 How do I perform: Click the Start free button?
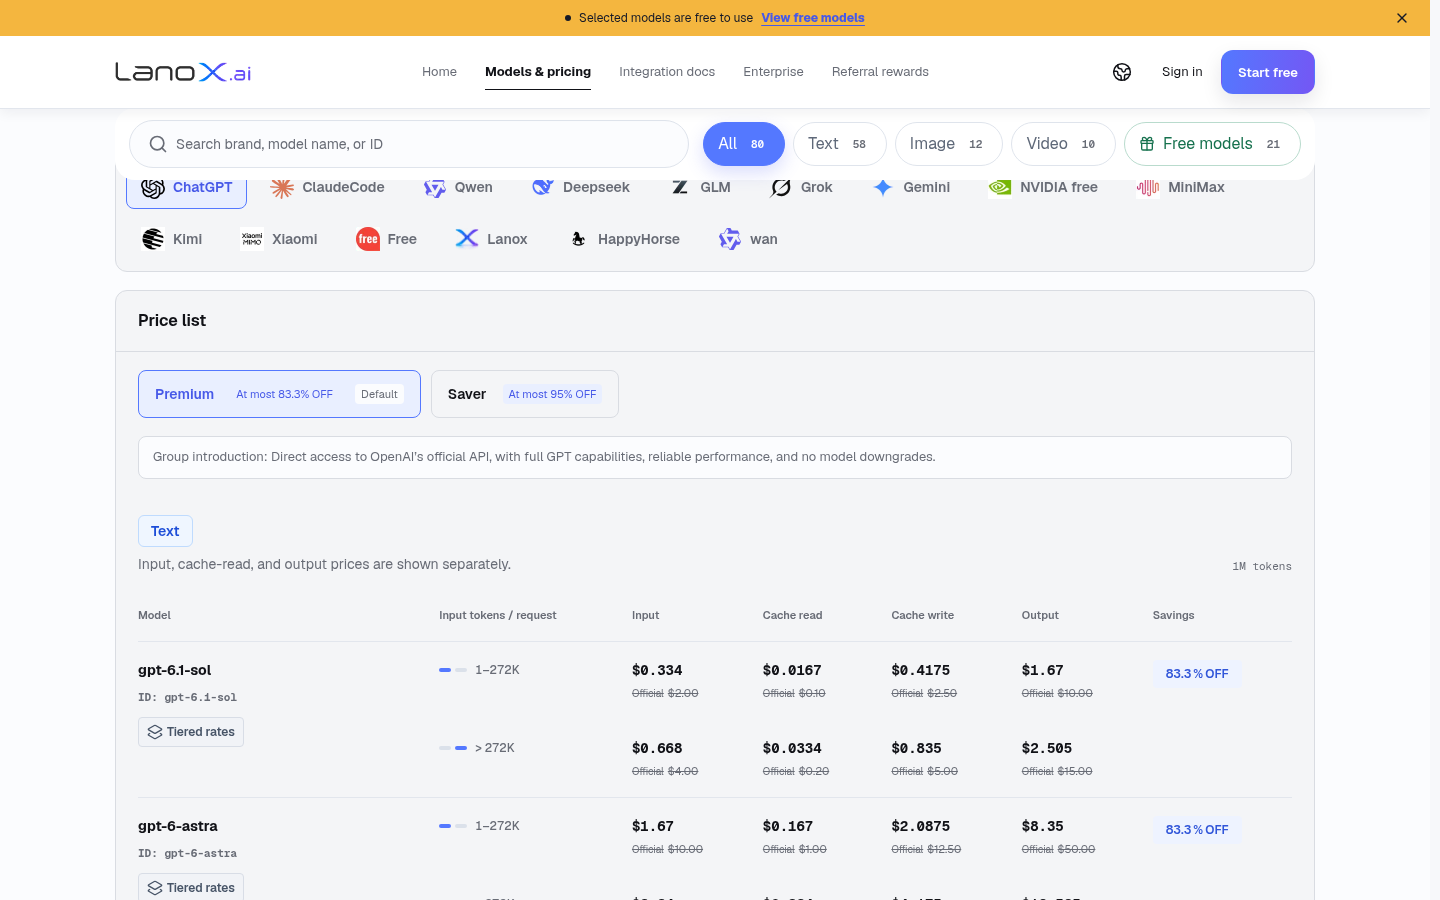pos(1268,72)
